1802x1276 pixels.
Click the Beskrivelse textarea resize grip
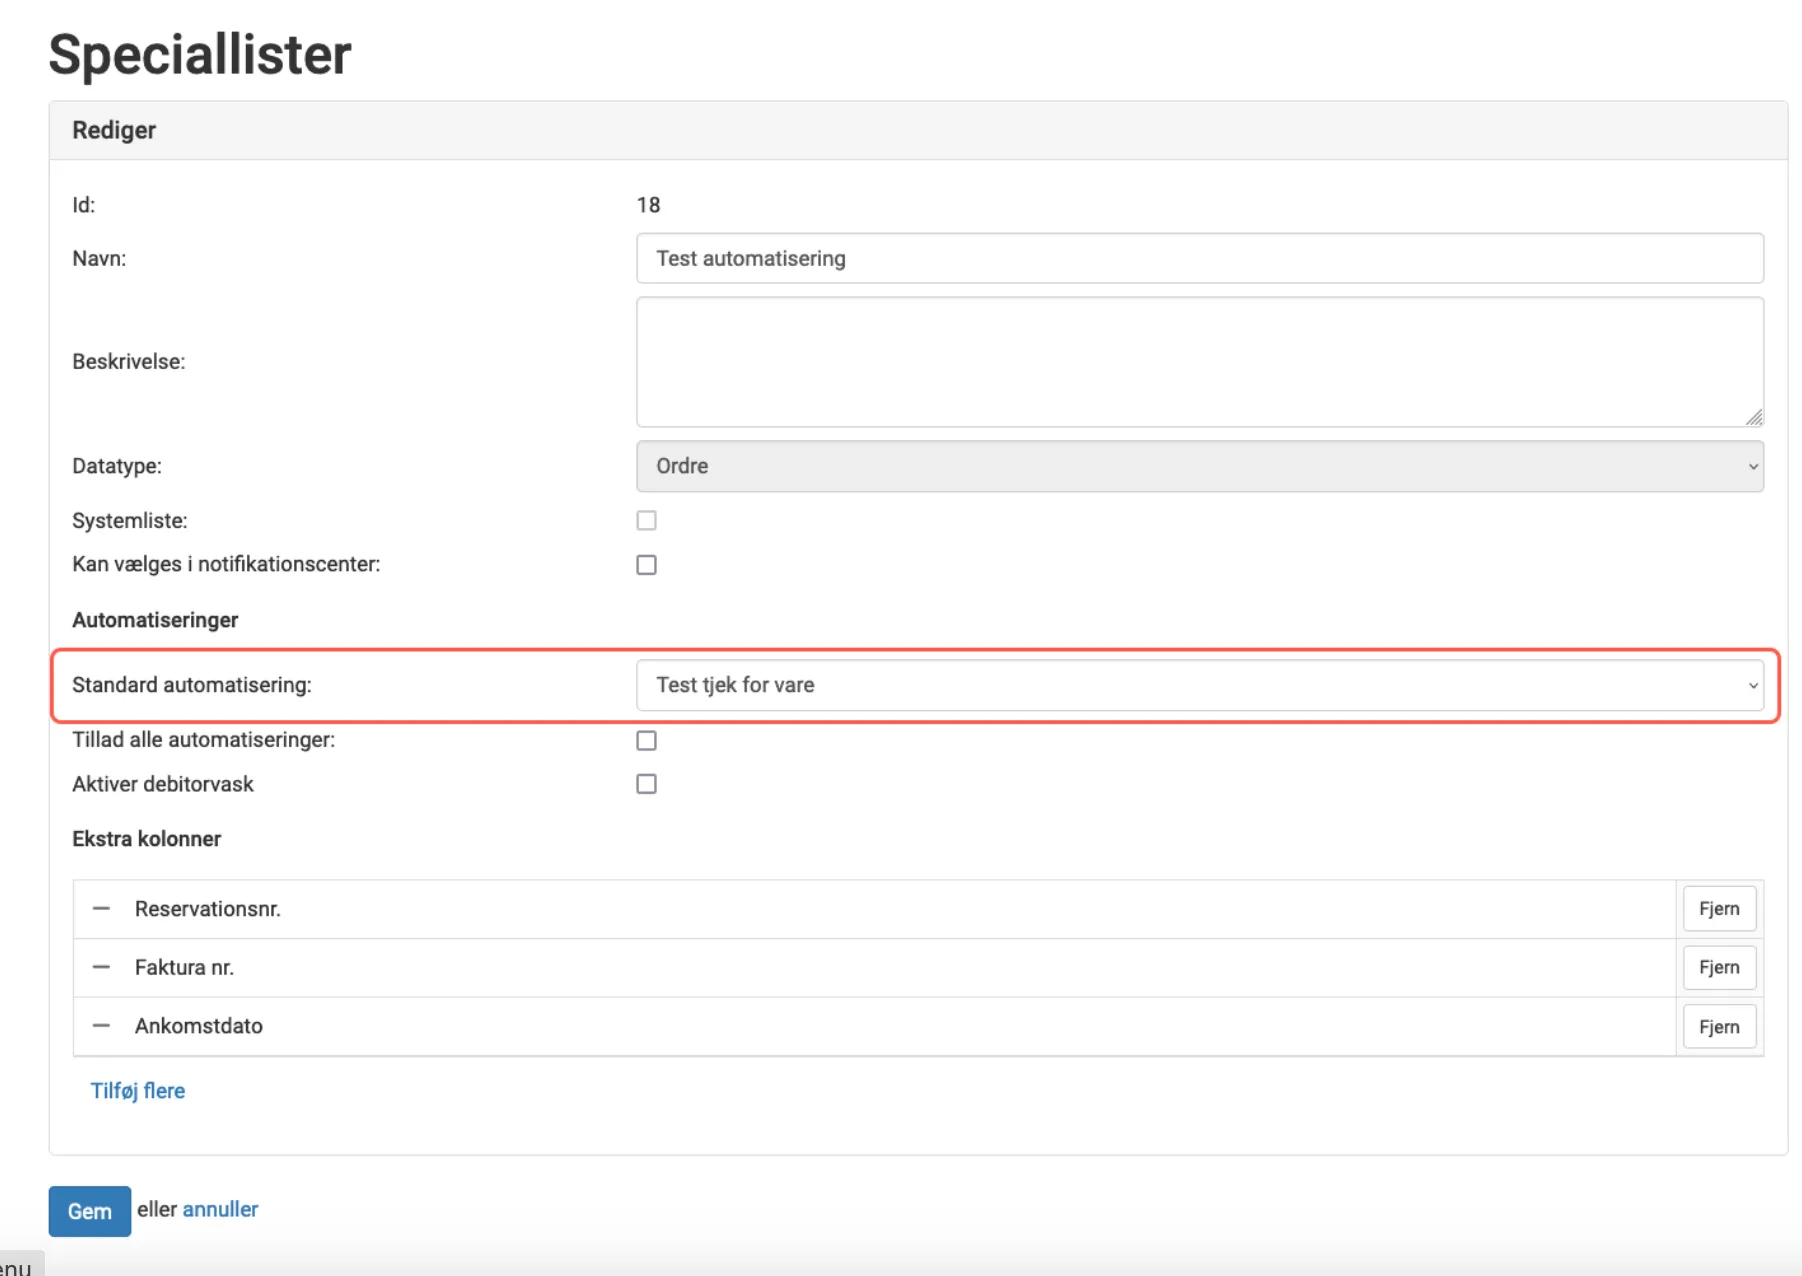click(1754, 418)
